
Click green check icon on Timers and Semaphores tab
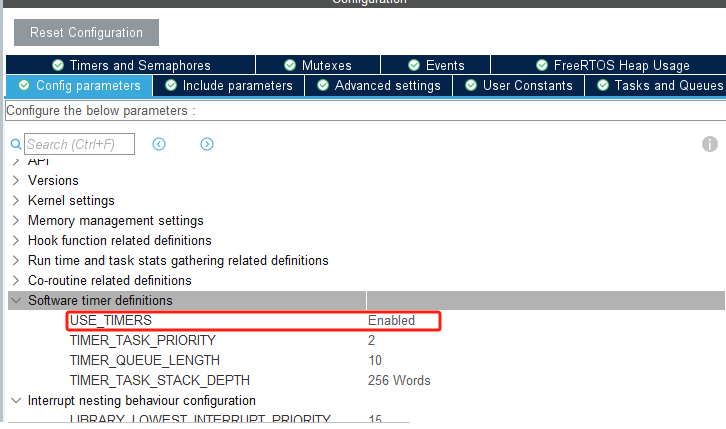click(x=58, y=65)
